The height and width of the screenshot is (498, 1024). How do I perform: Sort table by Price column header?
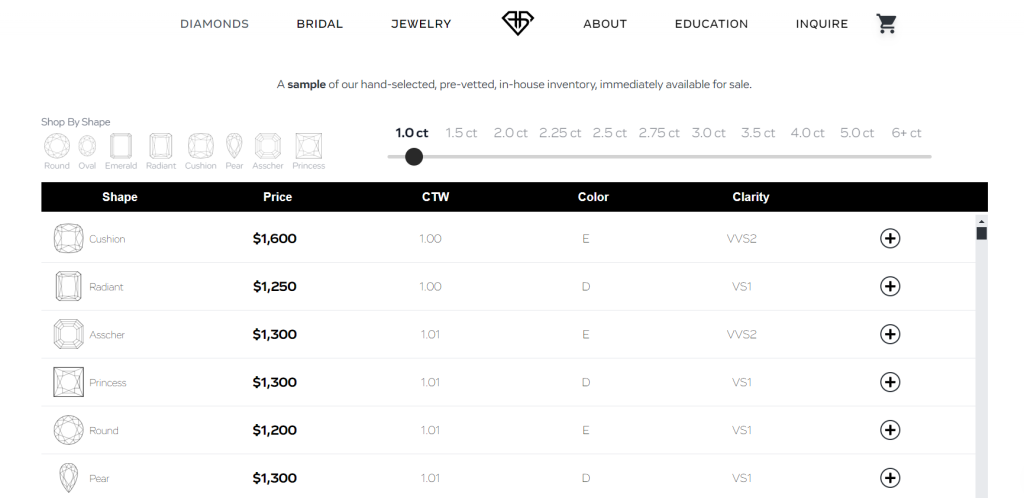277,197
